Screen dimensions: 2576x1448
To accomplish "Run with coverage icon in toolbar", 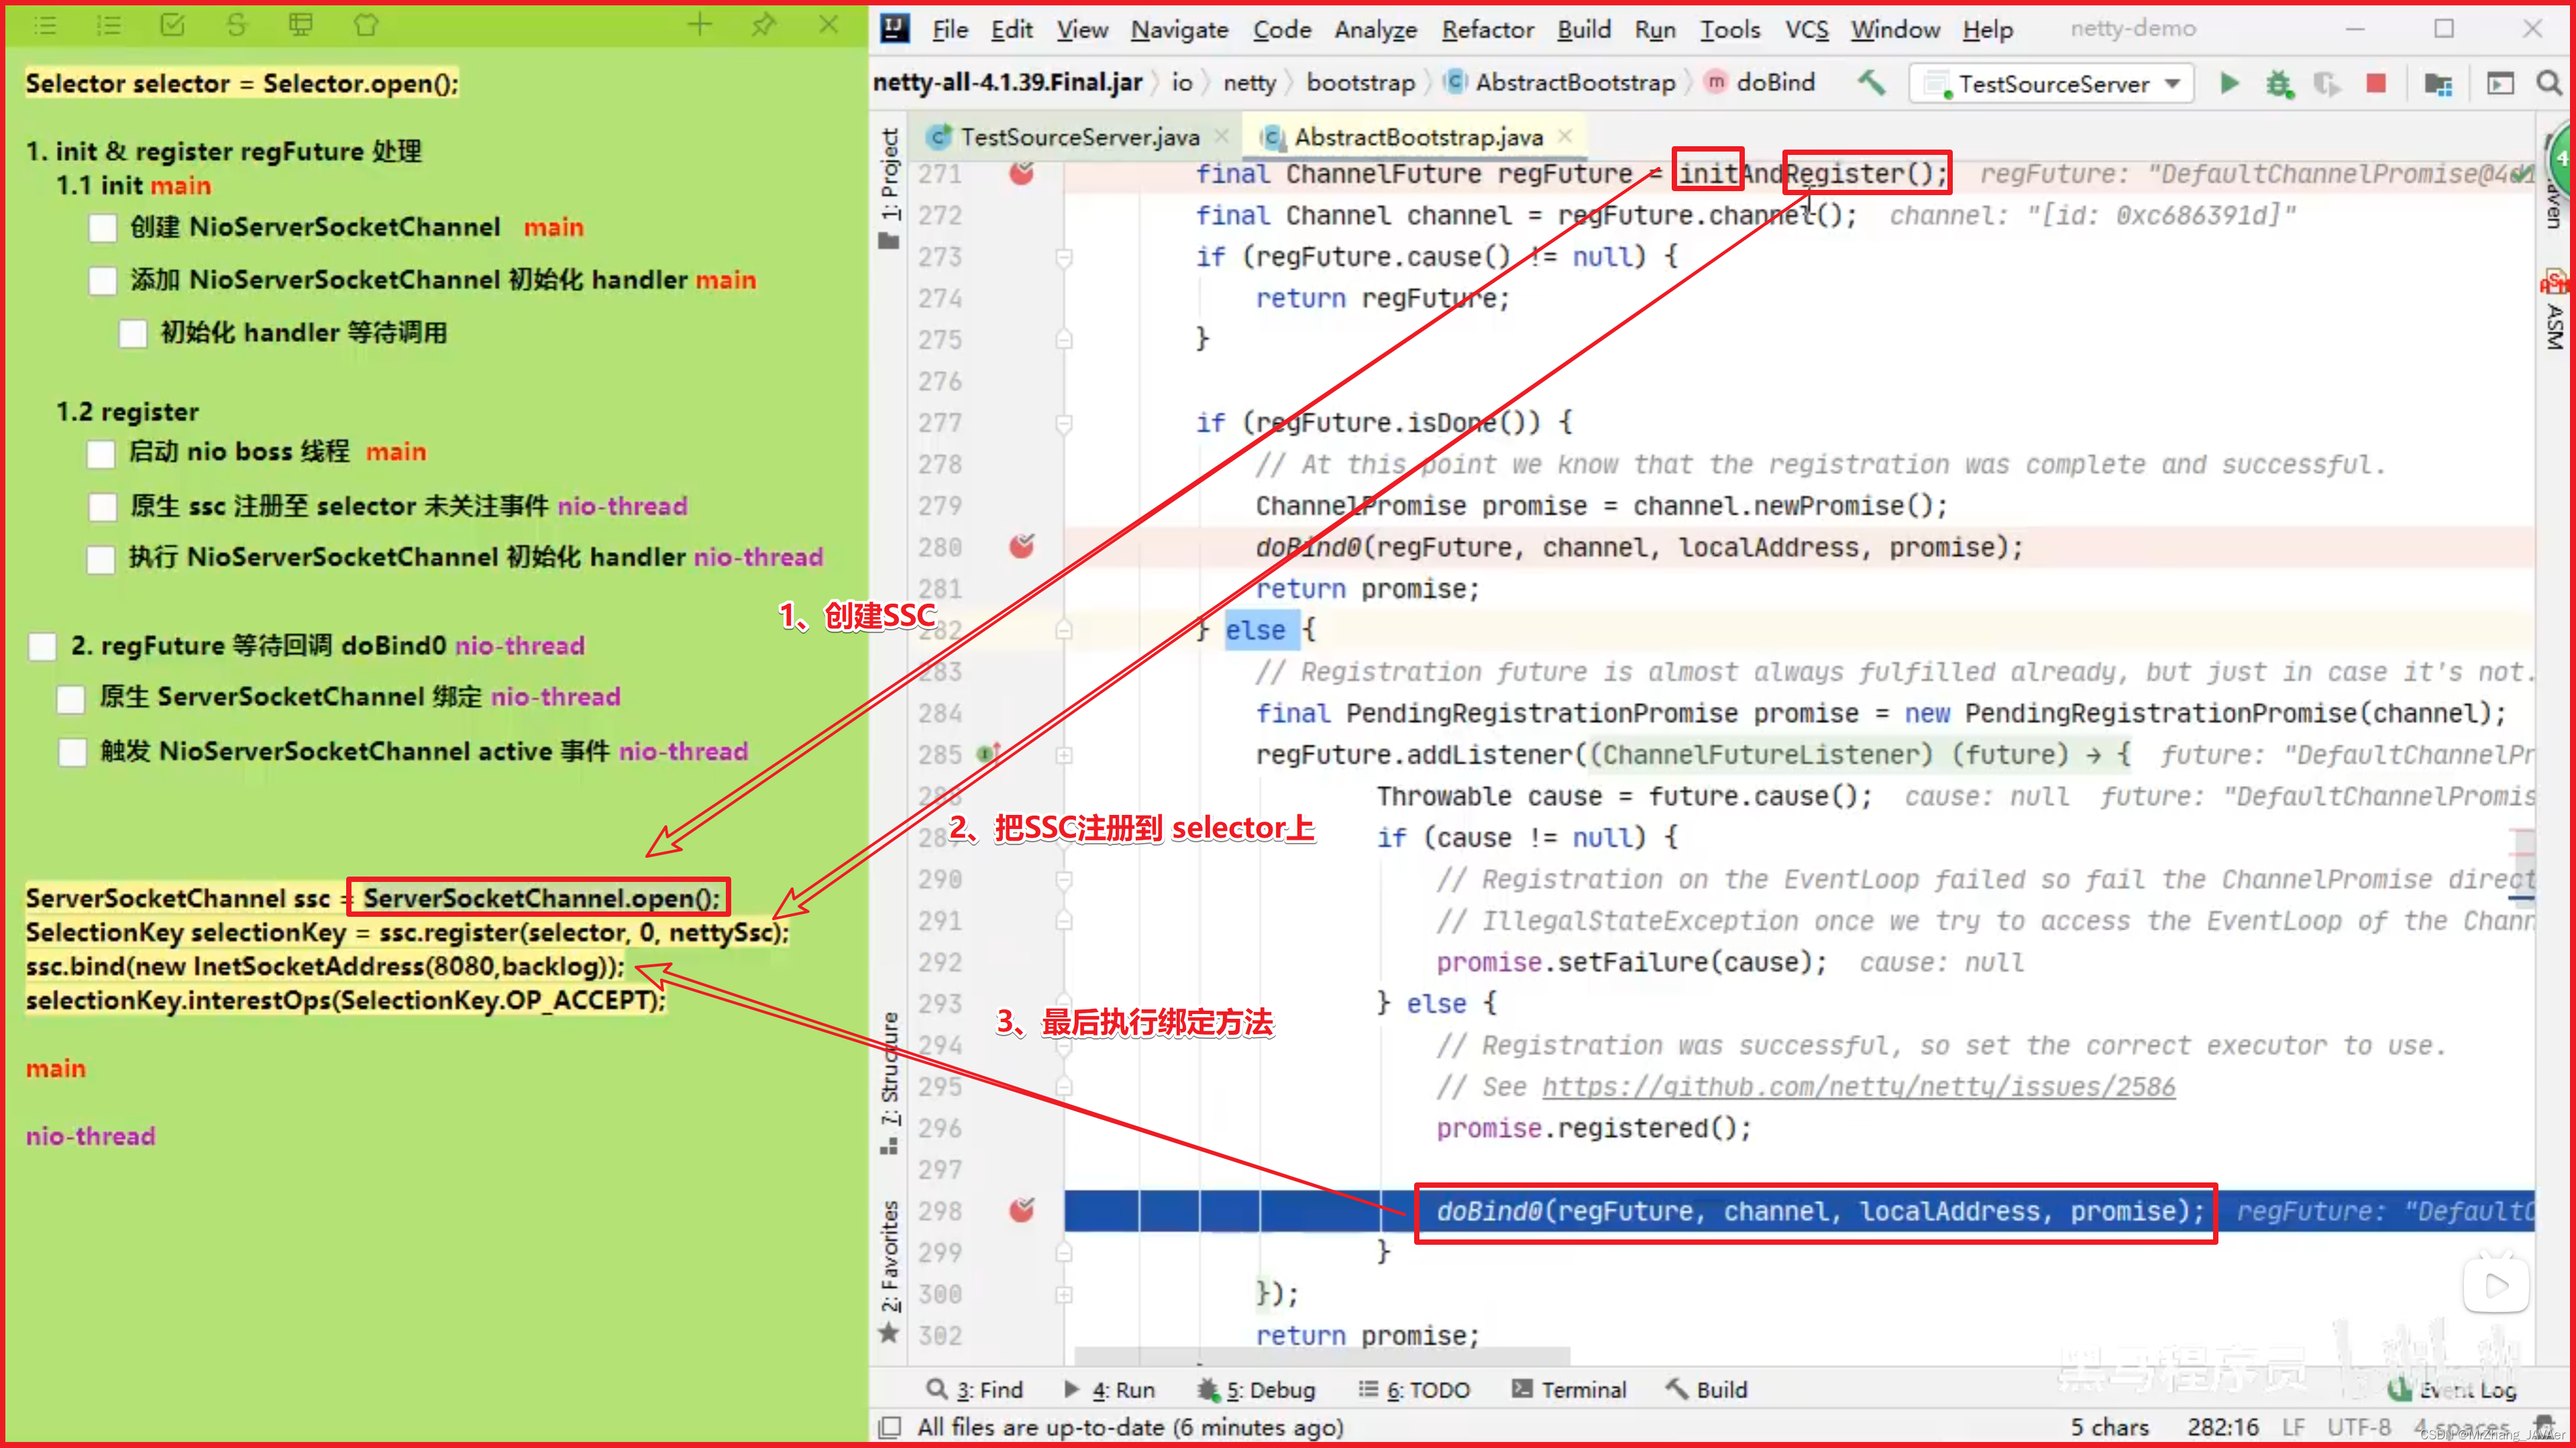I will click(2327, 84).
